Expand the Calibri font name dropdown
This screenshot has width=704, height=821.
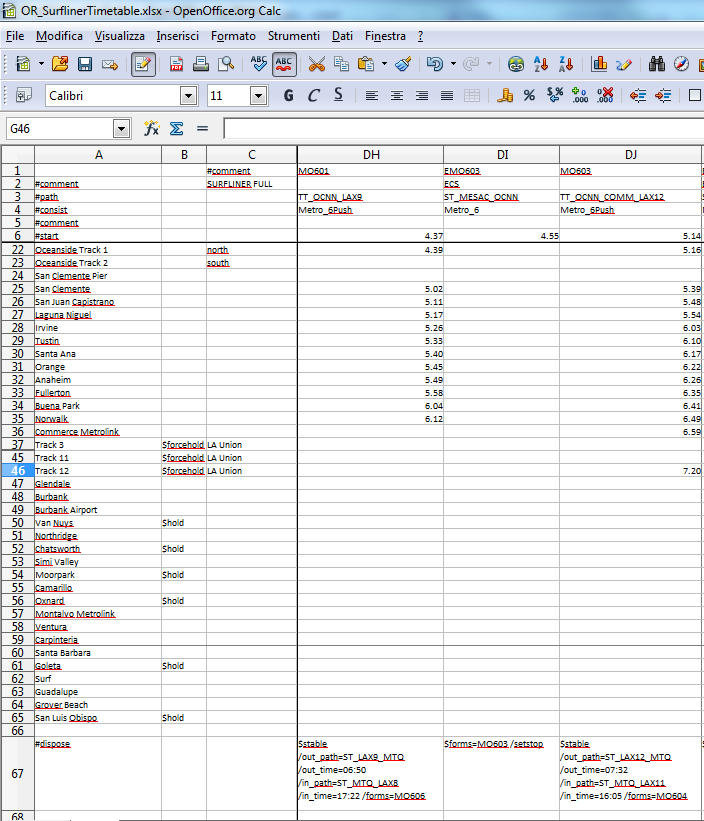(188, 96)
